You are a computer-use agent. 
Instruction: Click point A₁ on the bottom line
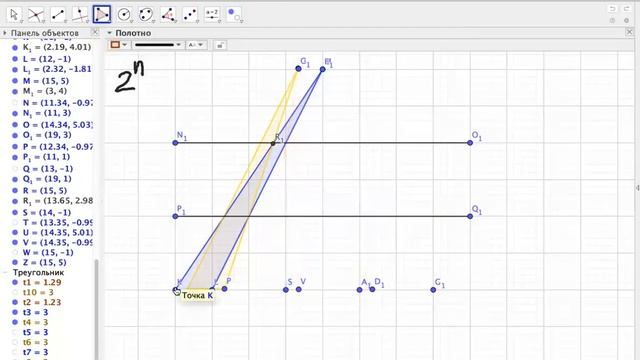point(360,290)
